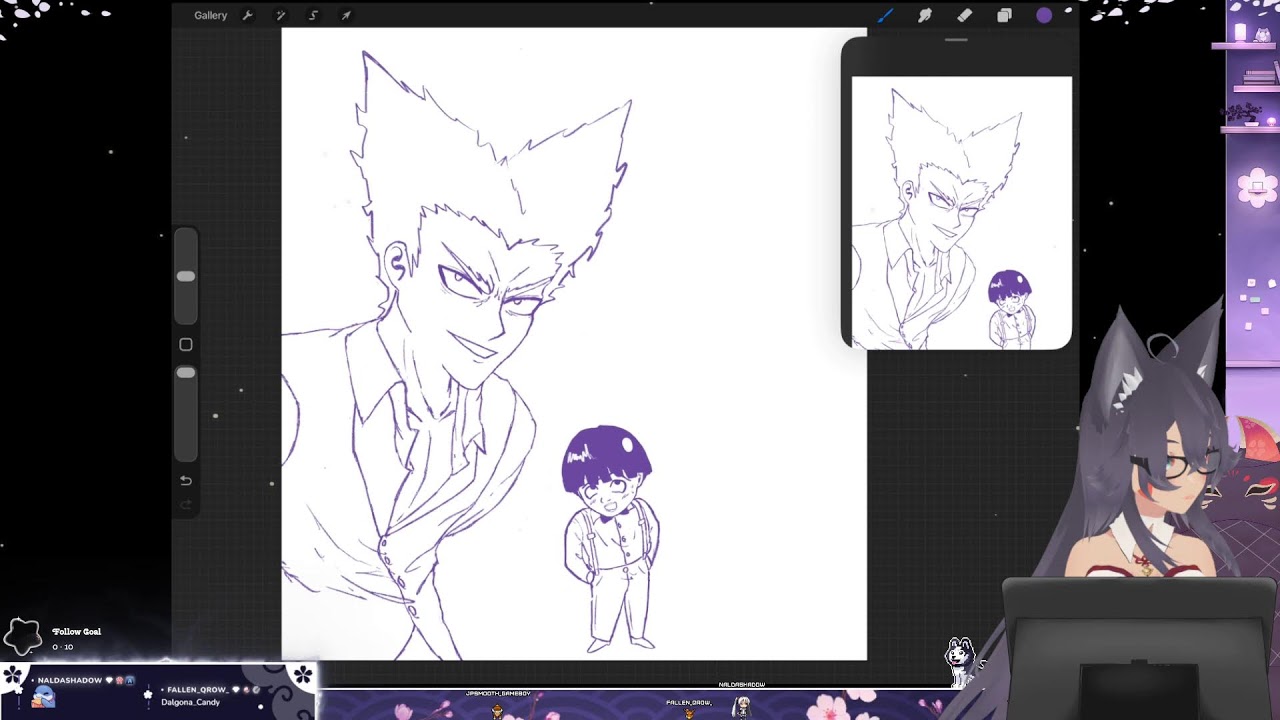Activate the Transform arrow tool

click(x=346, y=15)
